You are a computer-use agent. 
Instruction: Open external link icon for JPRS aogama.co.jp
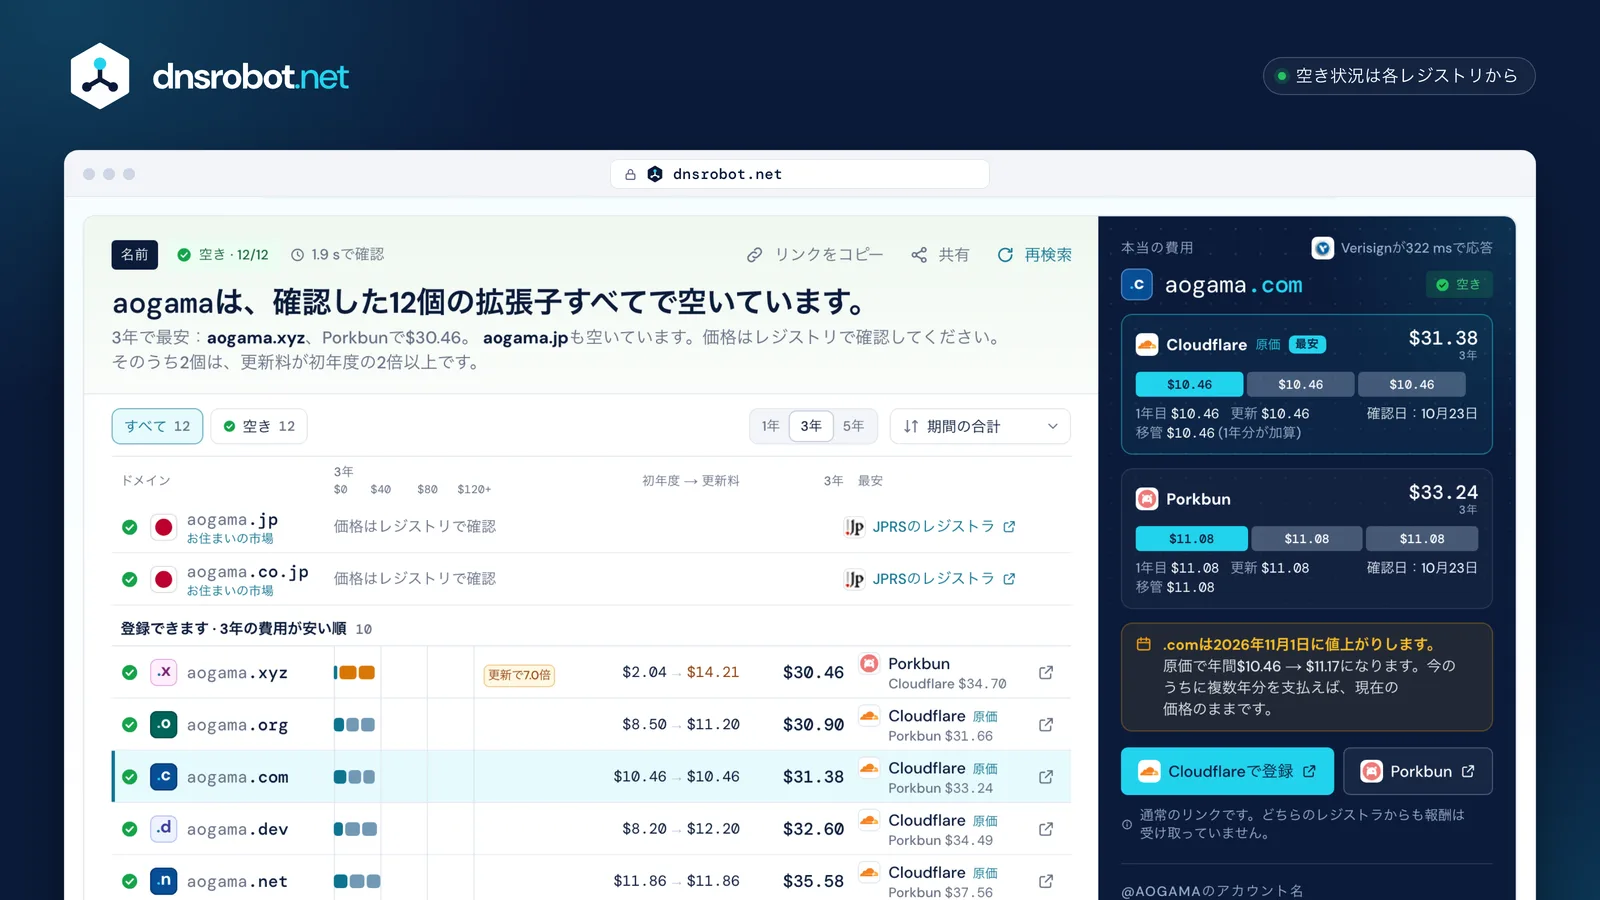pyautogui.click(x=1009, y=578)
